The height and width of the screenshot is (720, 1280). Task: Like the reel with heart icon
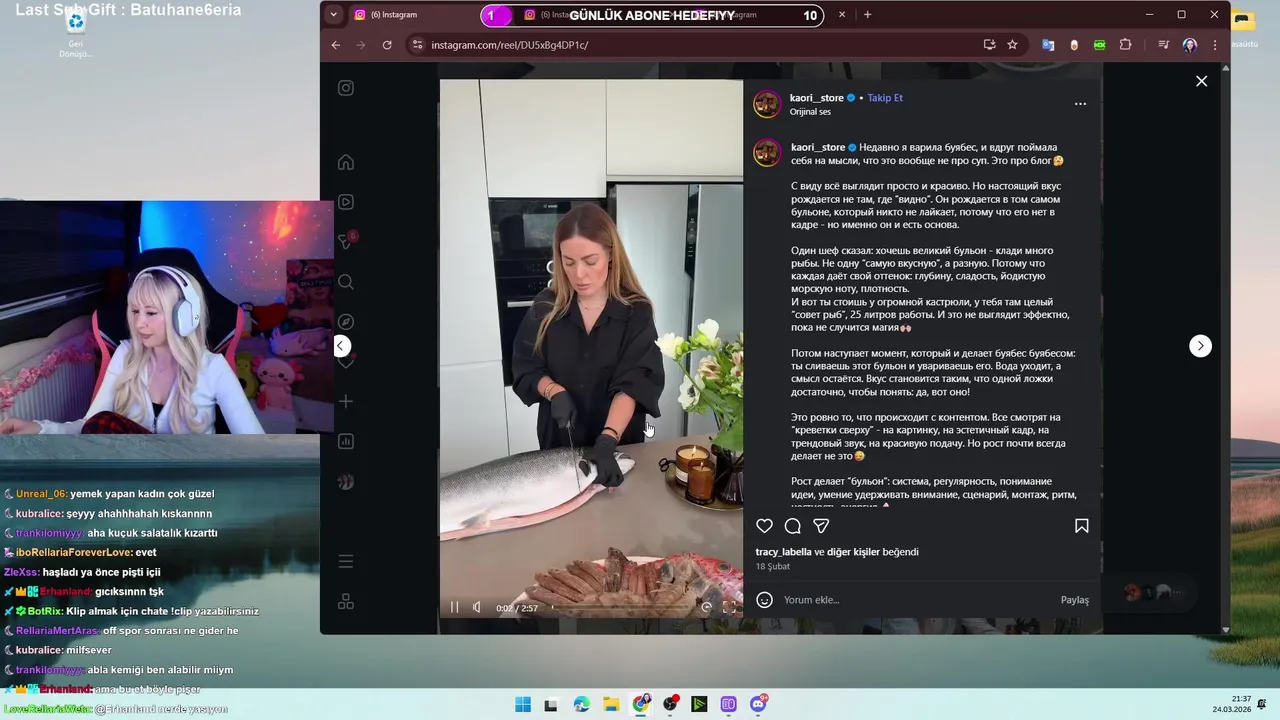tap(764, 526)
